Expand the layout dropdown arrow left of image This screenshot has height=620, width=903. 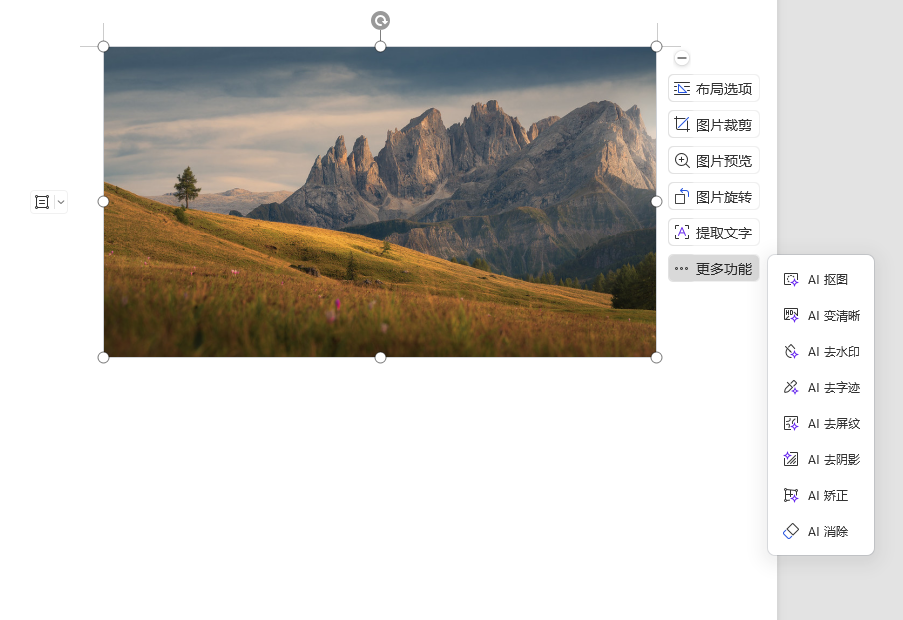coord(61,202)
